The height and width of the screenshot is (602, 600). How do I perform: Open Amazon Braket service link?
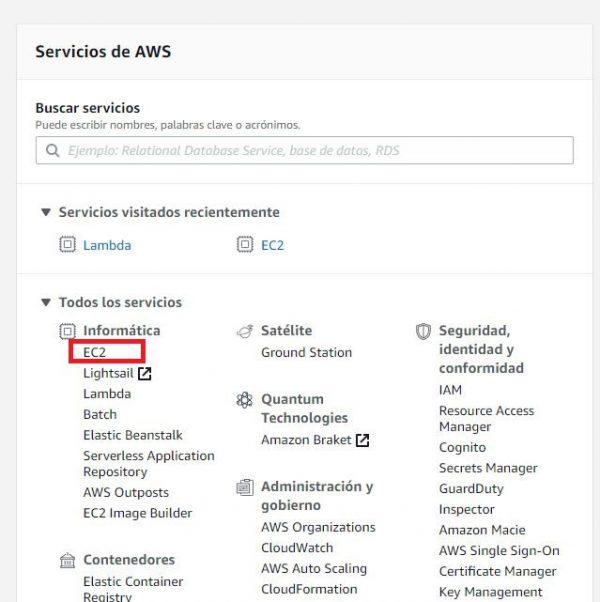pyautogui.click(x=306, y=440)
